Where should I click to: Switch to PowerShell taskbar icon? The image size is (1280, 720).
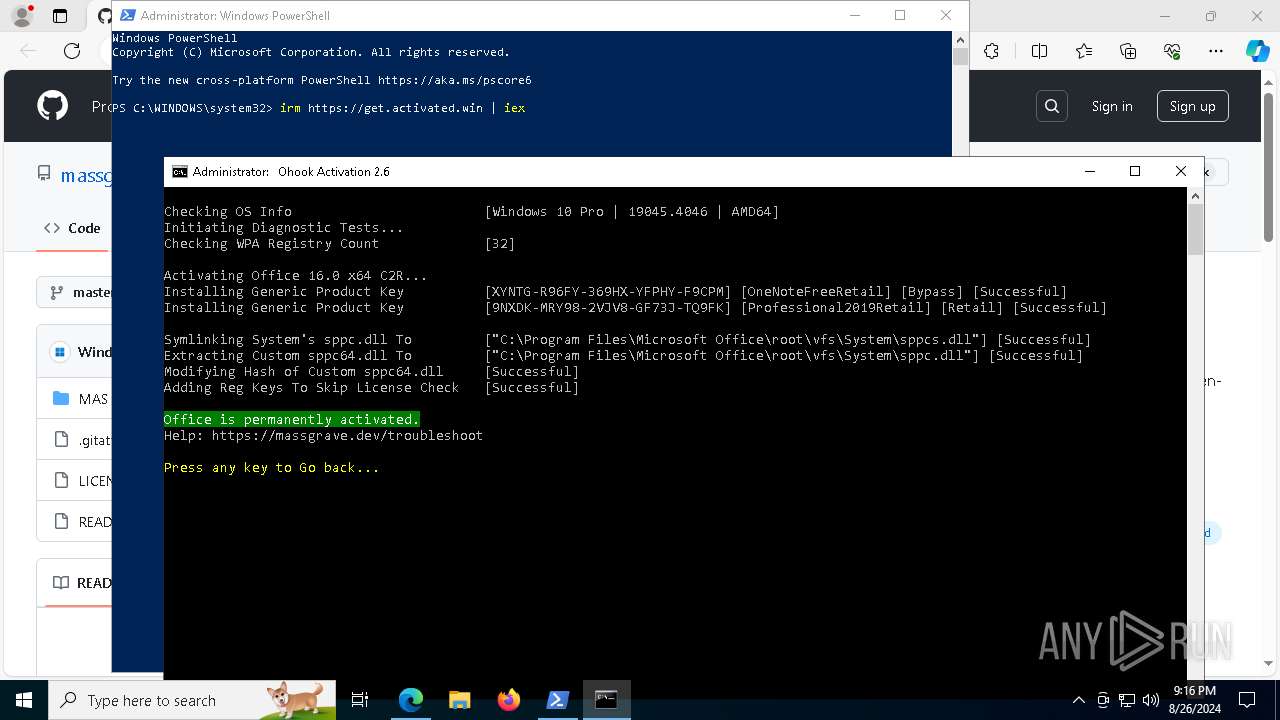[557, 700]
